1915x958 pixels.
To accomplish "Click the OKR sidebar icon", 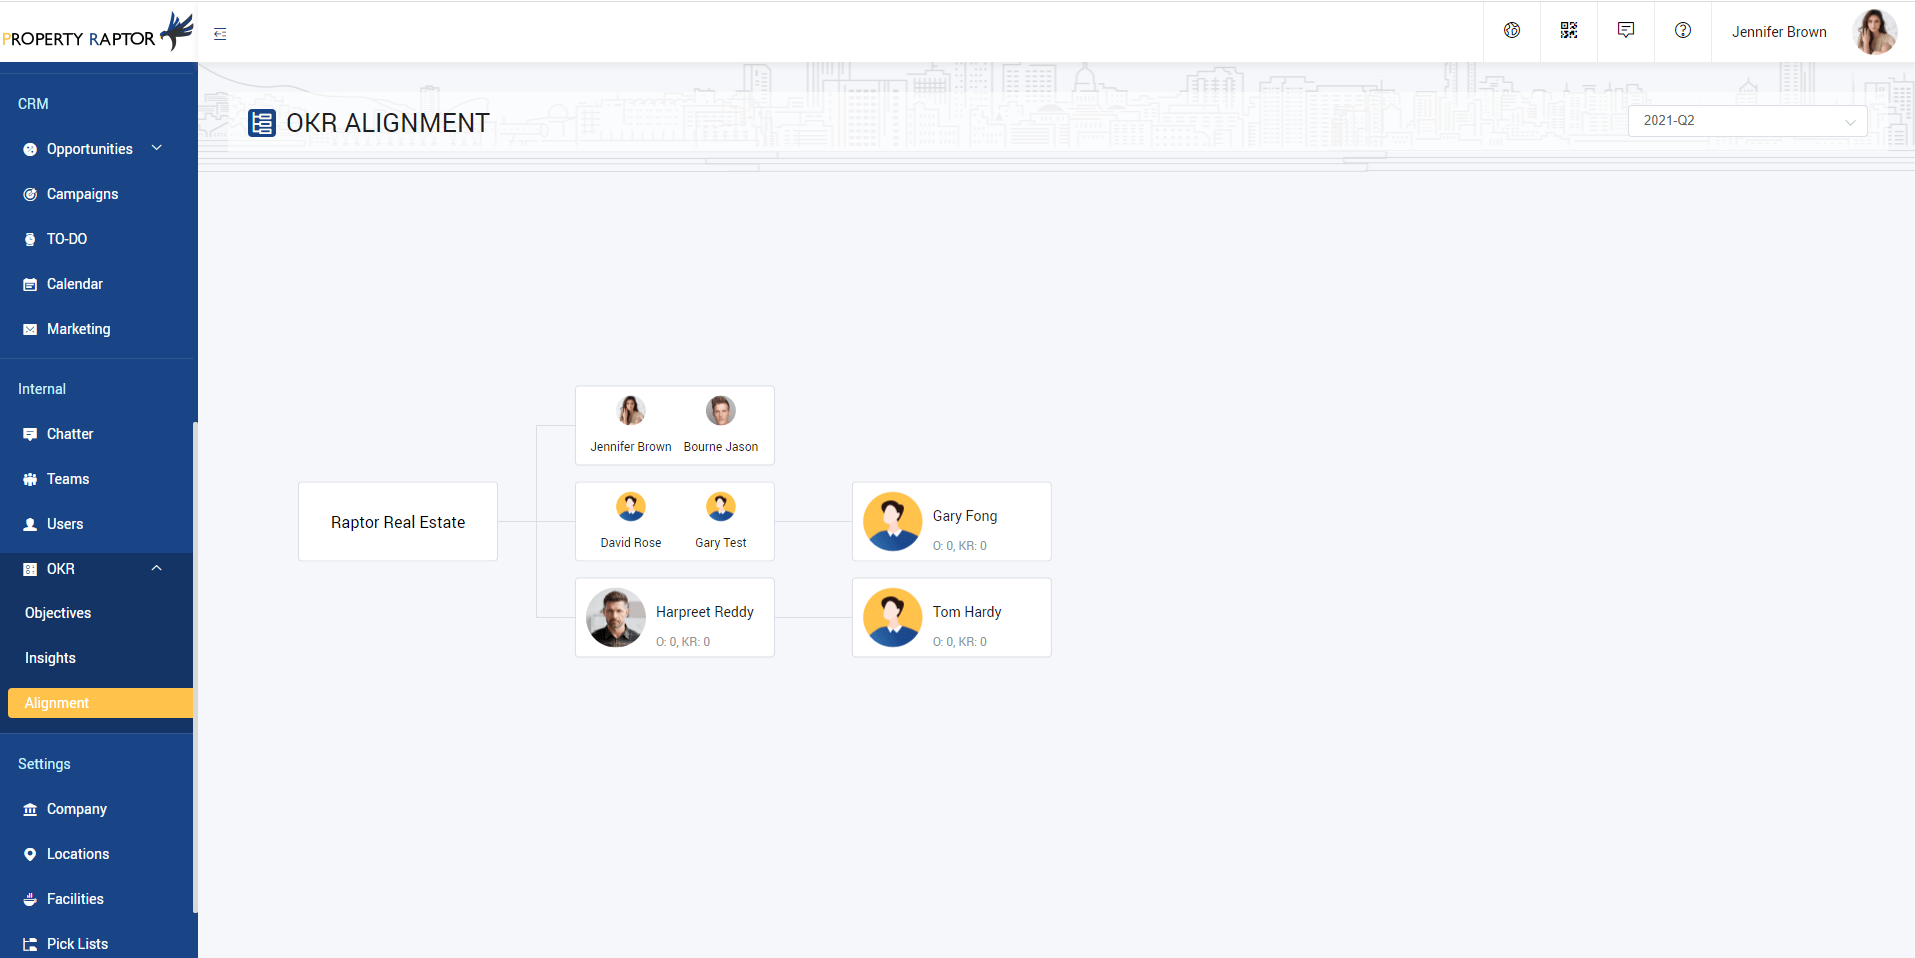I will (x=30, y=569).
